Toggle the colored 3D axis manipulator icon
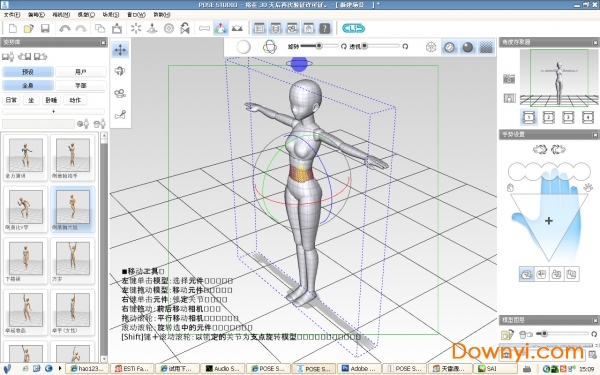This screenshot has height=375, width=600. click(x=221, y=28)
